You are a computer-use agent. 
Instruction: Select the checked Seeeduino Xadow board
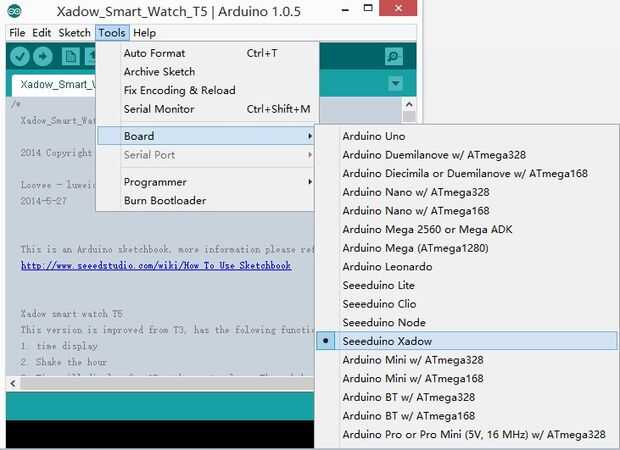click(x=467, y=341)
